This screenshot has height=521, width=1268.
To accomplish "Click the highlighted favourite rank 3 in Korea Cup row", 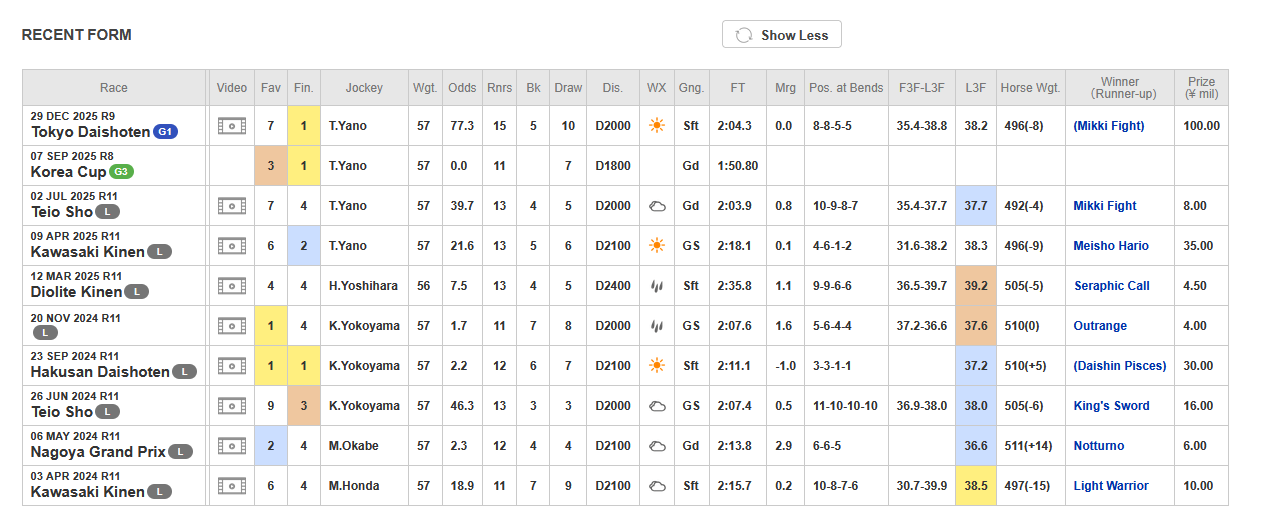I will [270, 166].
